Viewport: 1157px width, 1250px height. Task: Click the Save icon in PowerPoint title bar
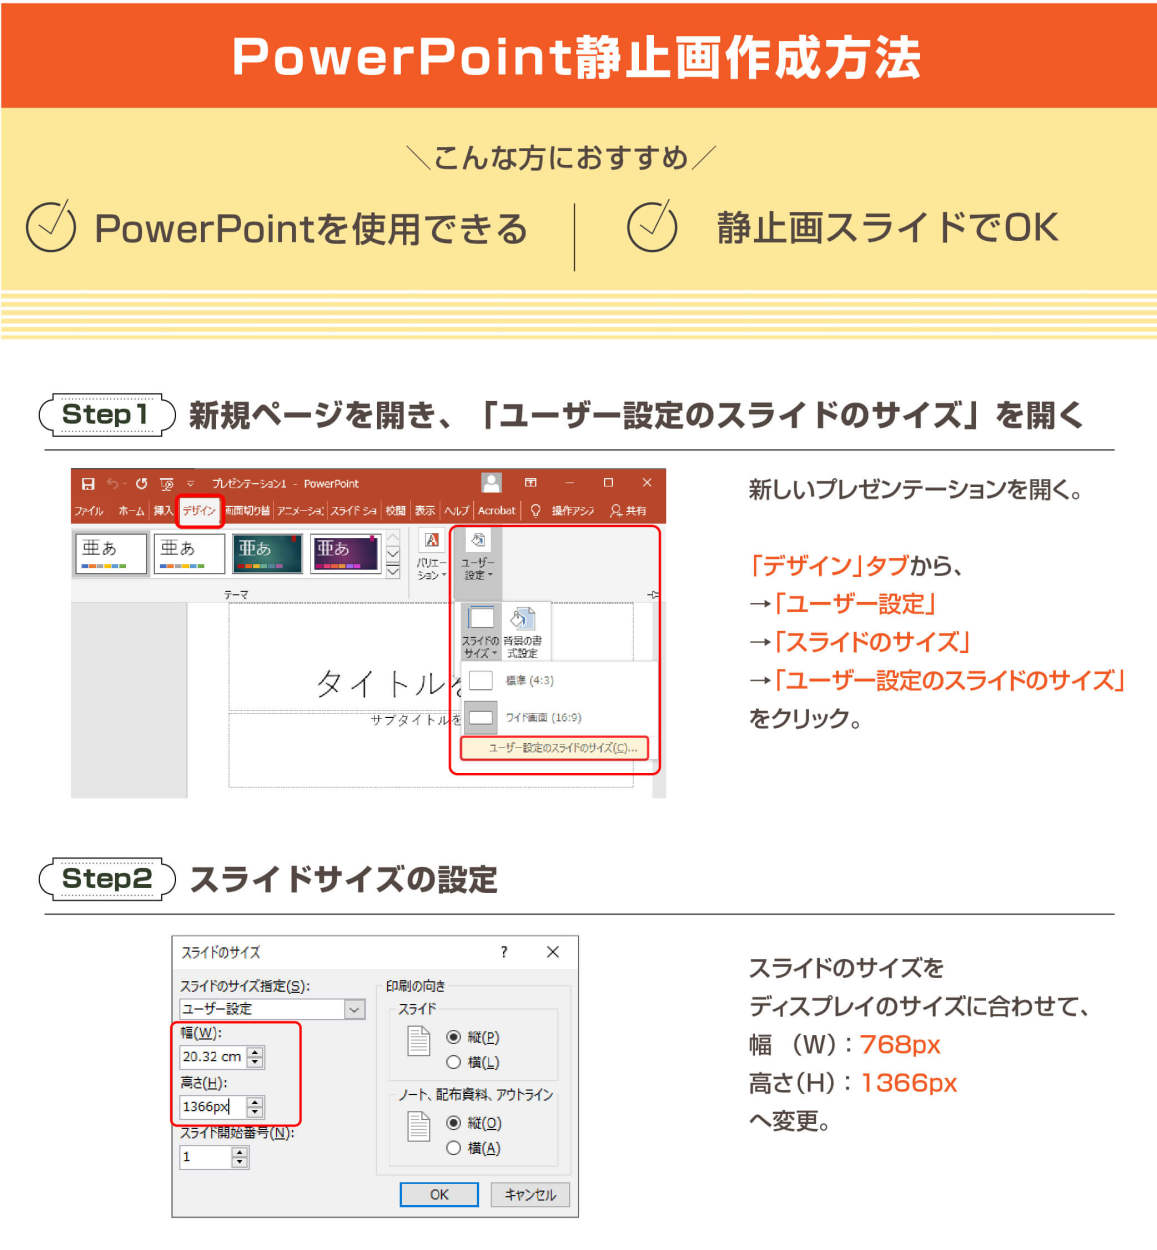88,483
